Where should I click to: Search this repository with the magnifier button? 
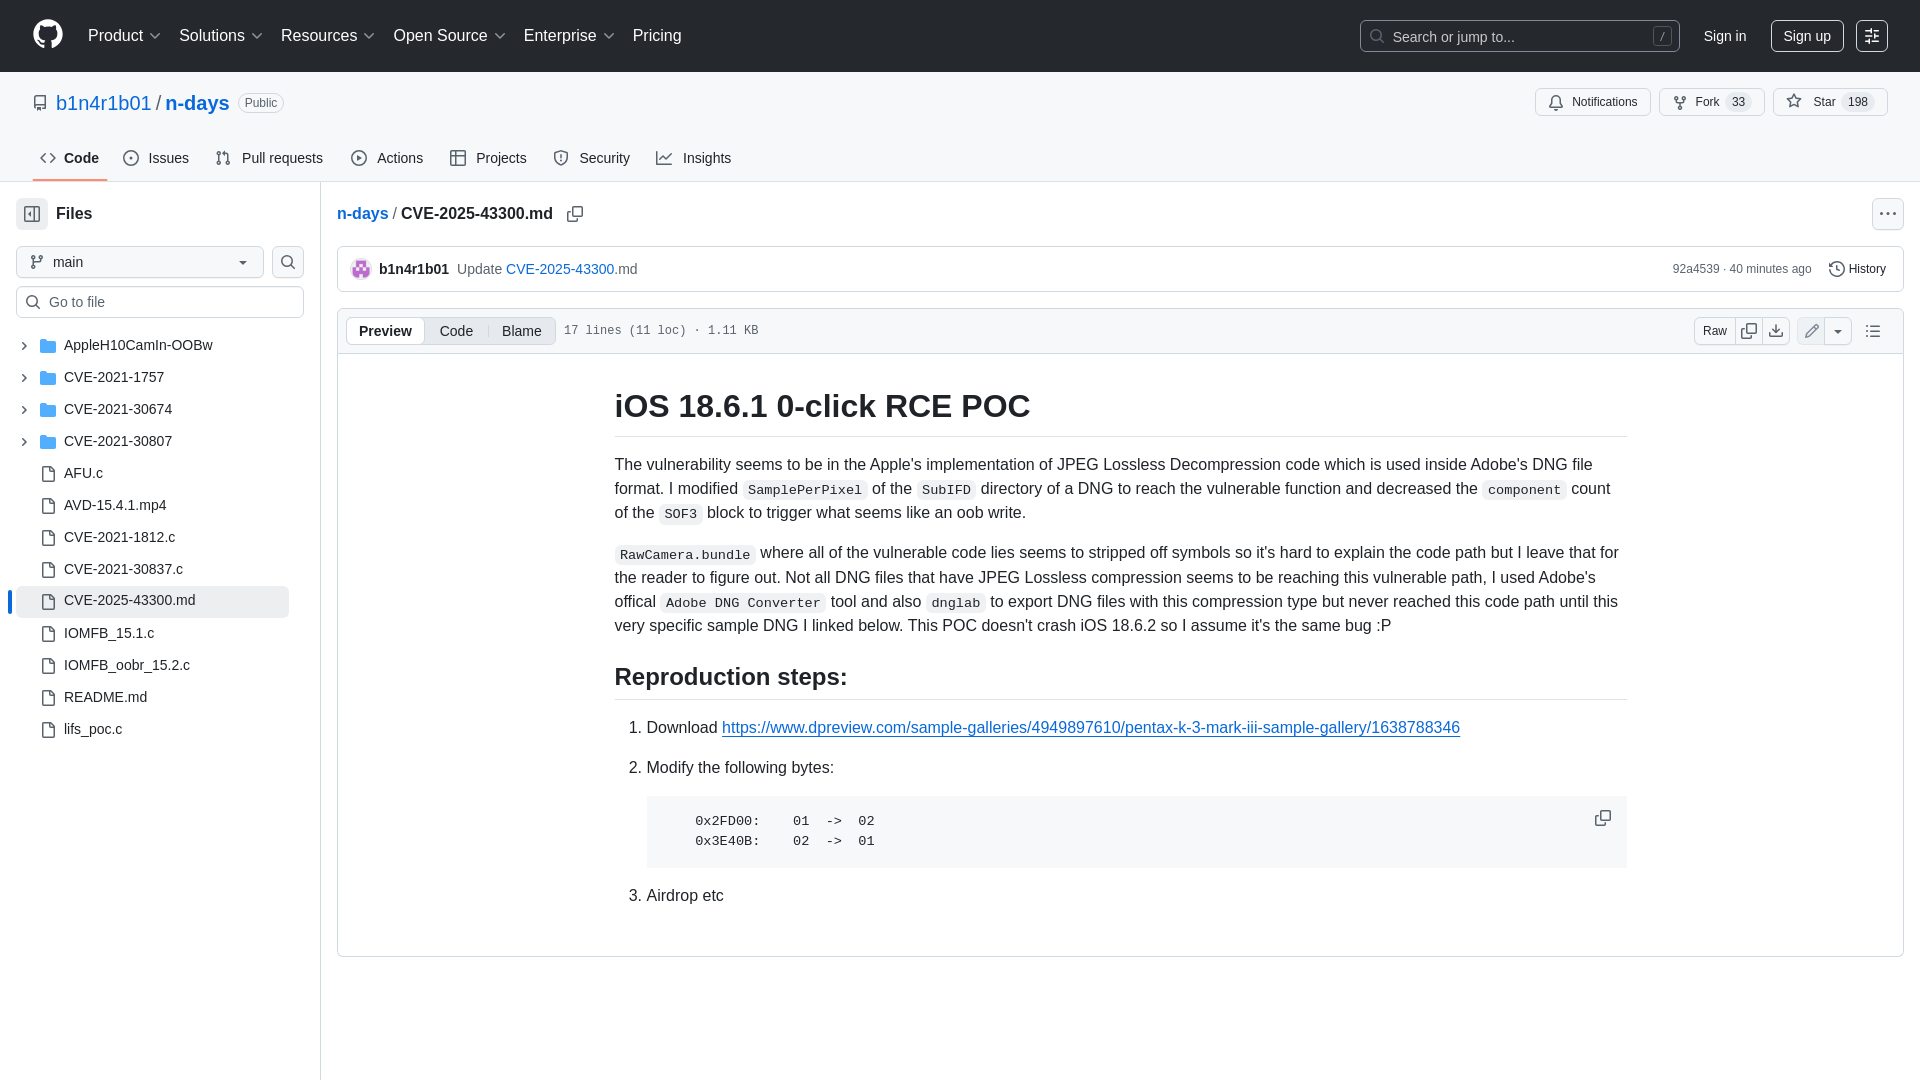[288, 262]
